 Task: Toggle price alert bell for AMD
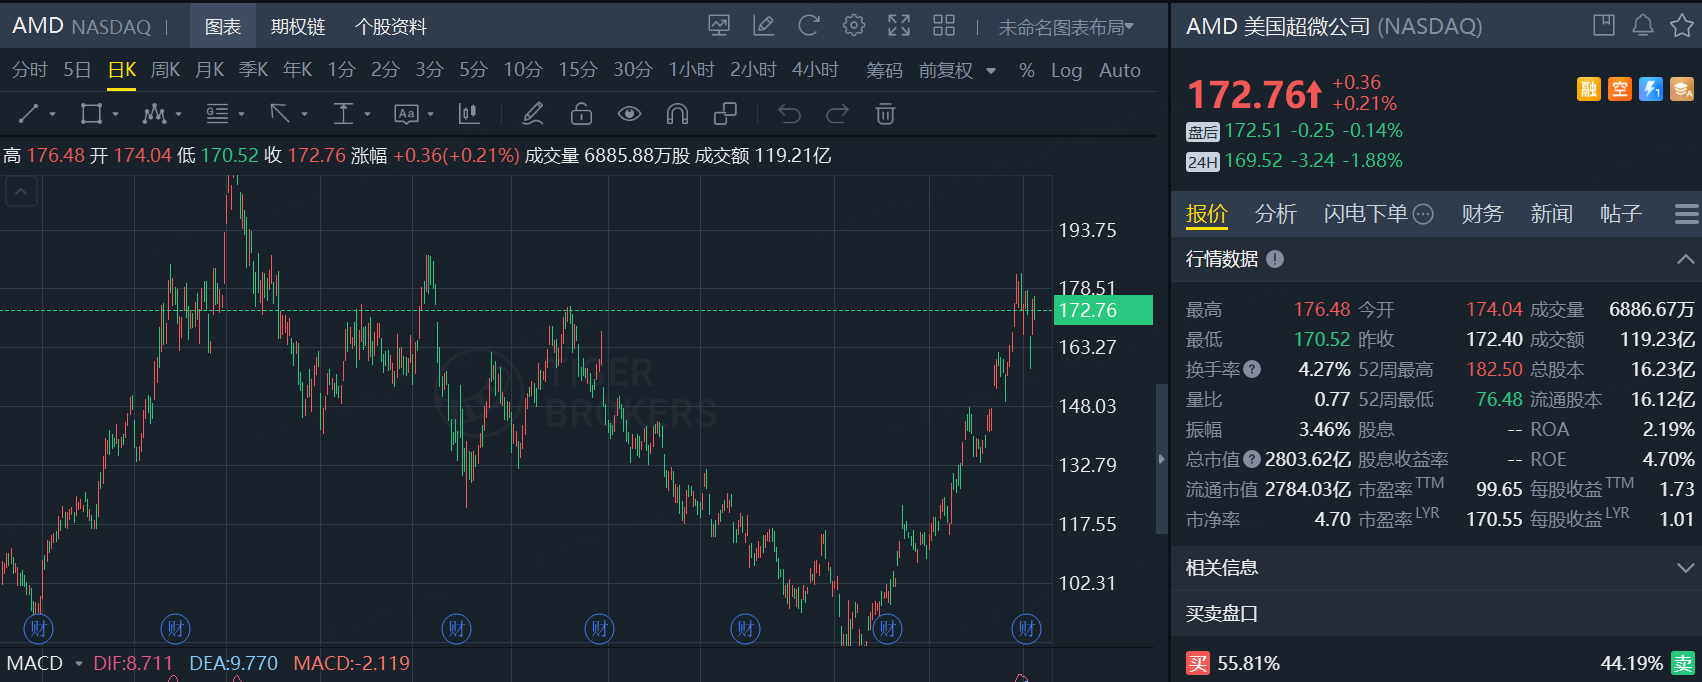tap(1643, 26)
